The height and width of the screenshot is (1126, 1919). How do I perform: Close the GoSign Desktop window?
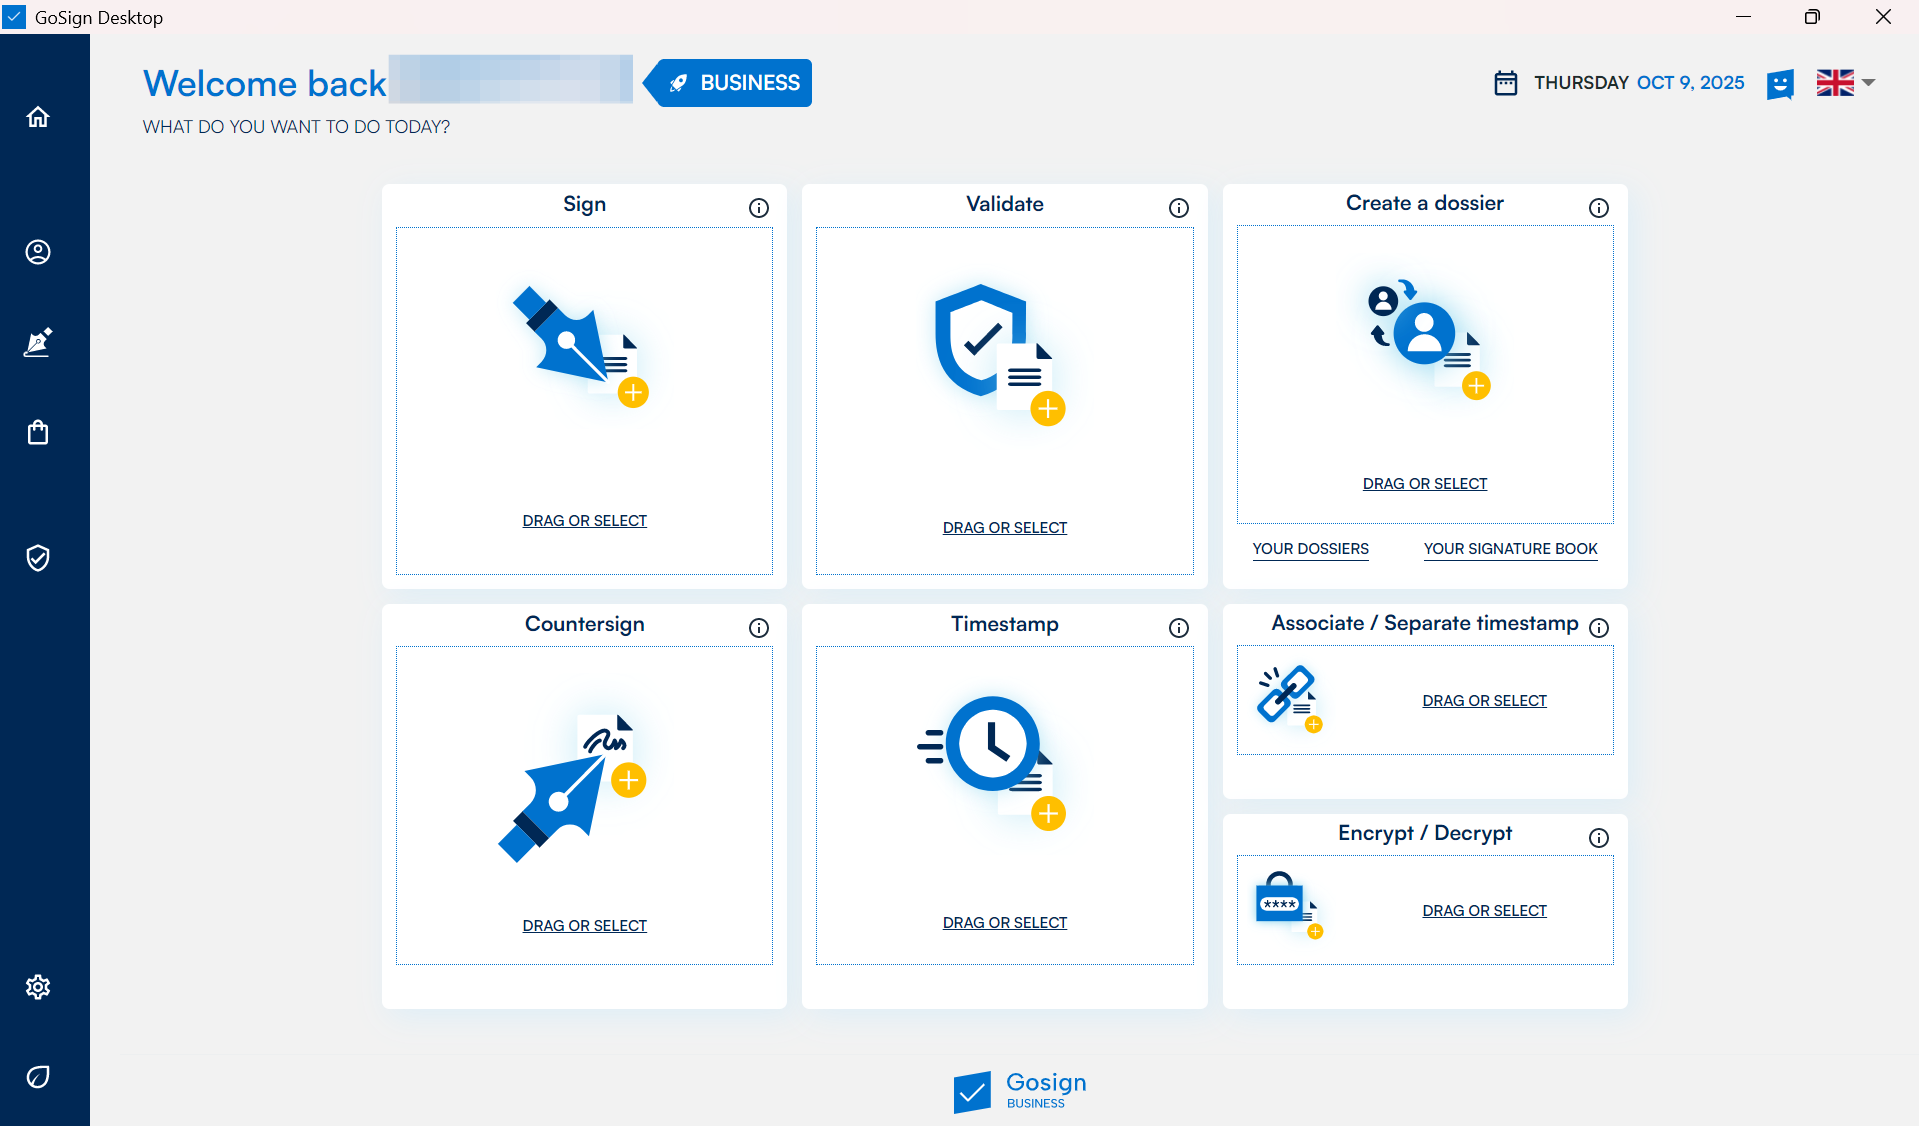(1883, 17)
